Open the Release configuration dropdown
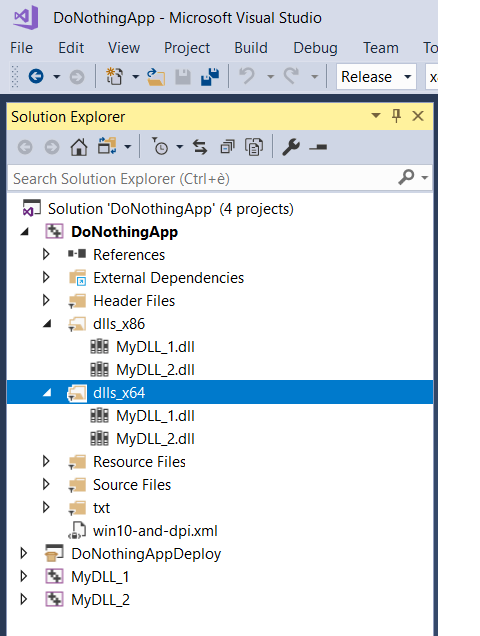This screenshot has width=480, height=636. (376, 77)
